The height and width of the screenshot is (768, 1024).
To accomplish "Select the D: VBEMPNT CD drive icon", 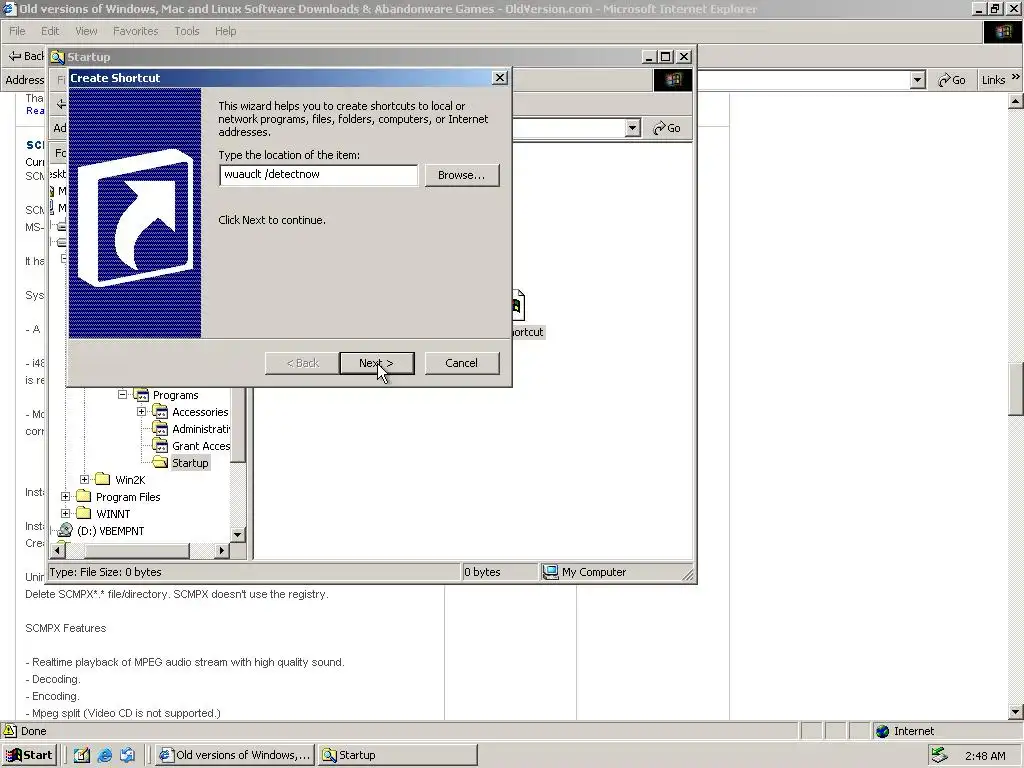I will pos(65,530).
